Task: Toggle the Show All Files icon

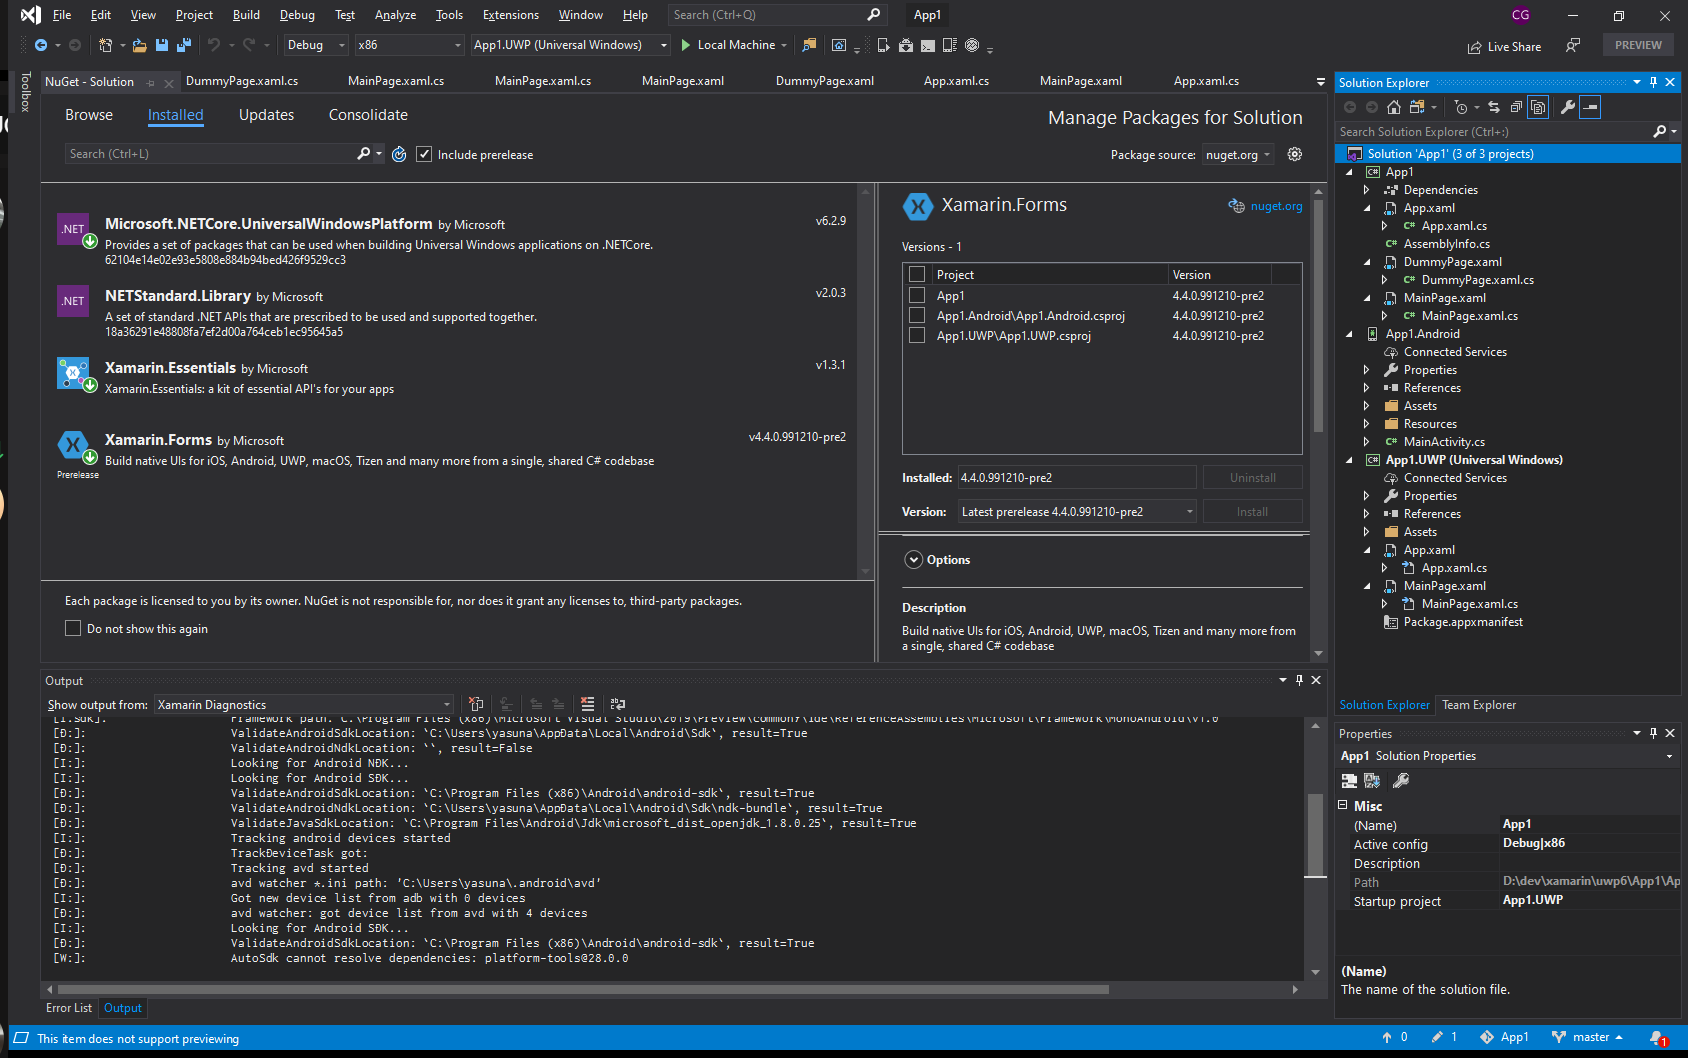Action: click(1538, 107)
